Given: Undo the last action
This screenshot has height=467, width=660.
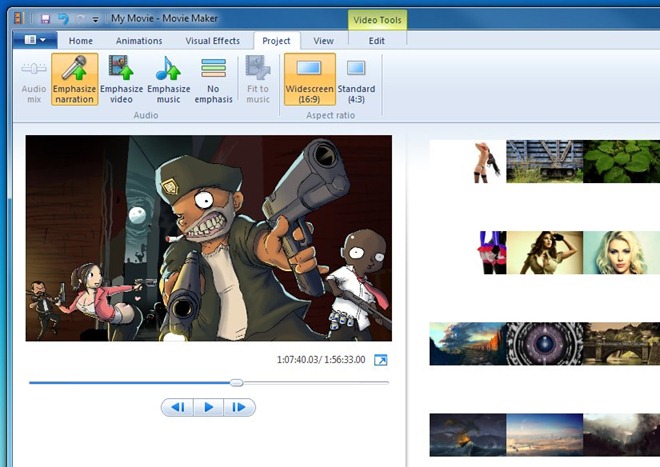Looking at the screenshot, I should pyautogui.click(x=63, y=19).
